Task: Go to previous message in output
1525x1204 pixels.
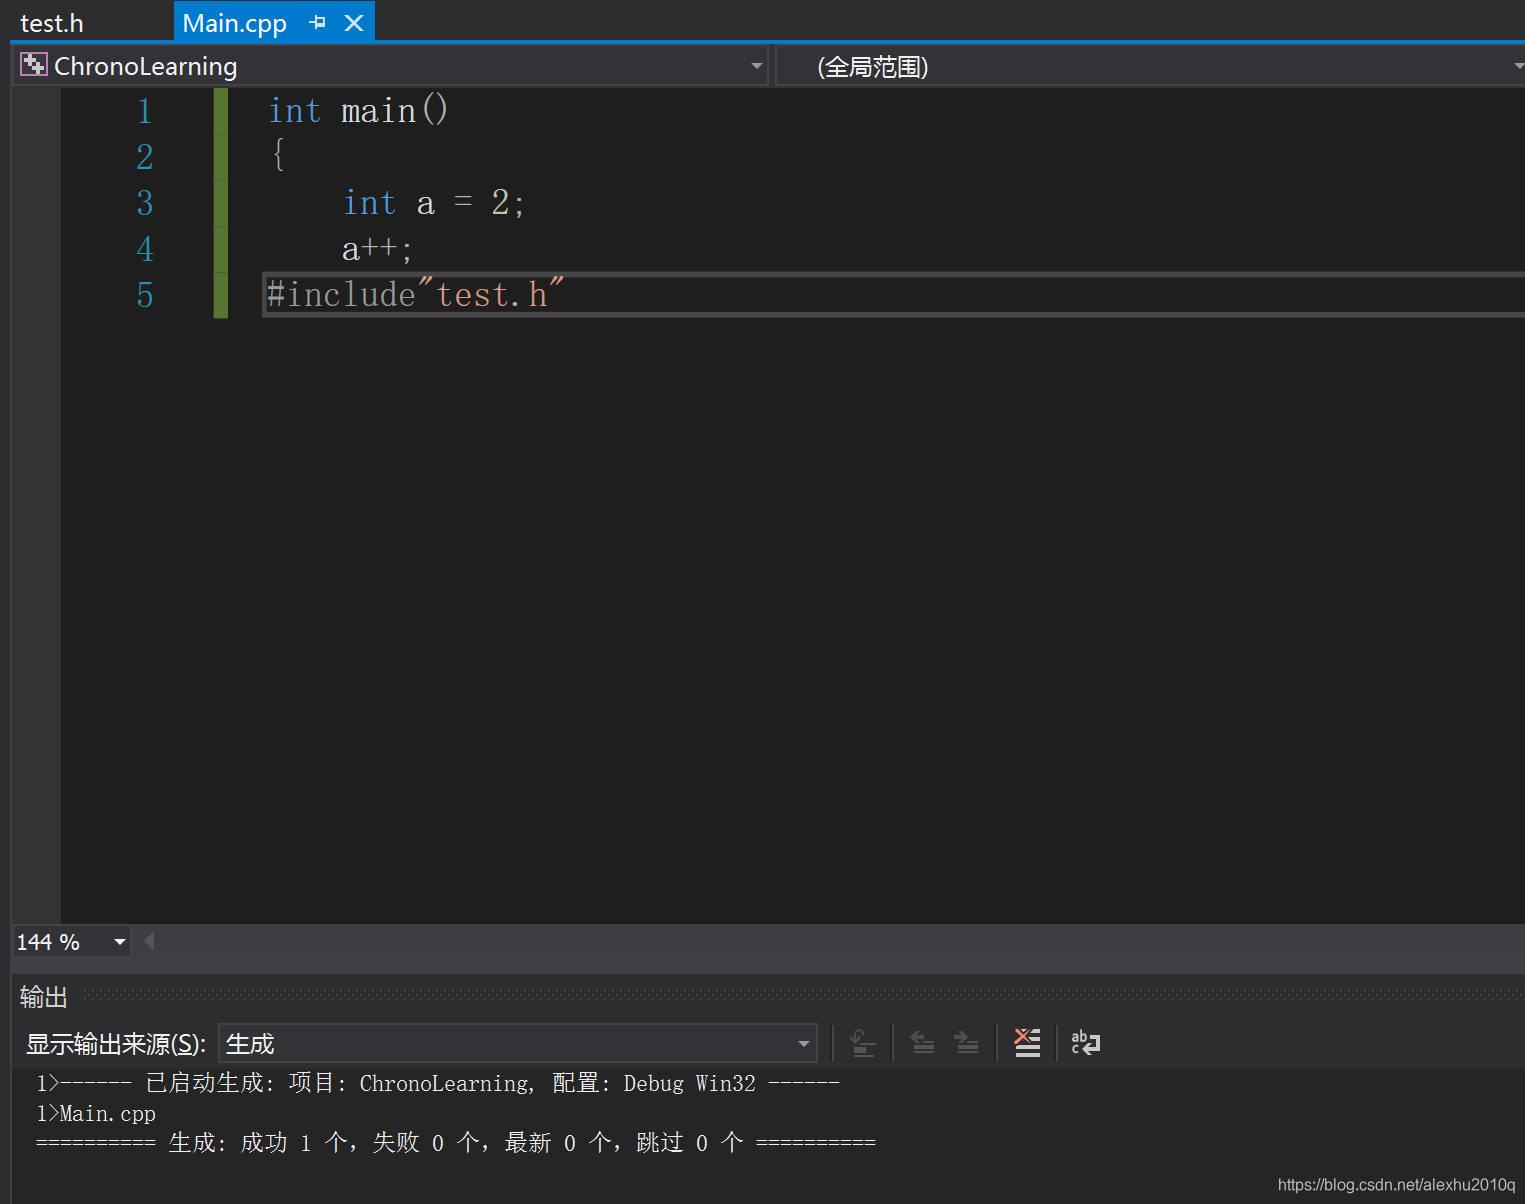Action: click(x=922, y=1043)
